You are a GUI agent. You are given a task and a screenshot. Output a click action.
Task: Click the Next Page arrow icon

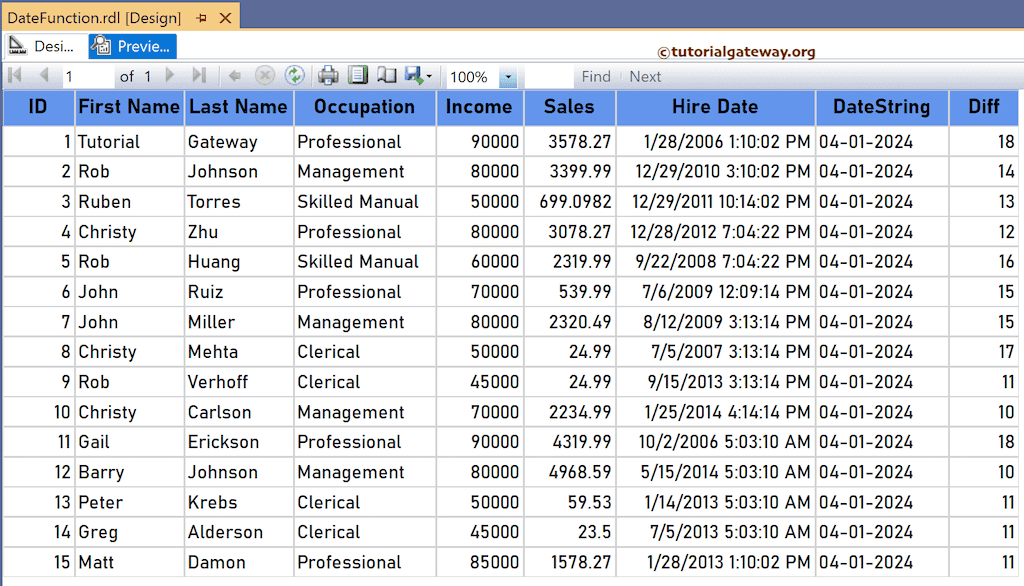pyautogui.click(x=169, y=75)
